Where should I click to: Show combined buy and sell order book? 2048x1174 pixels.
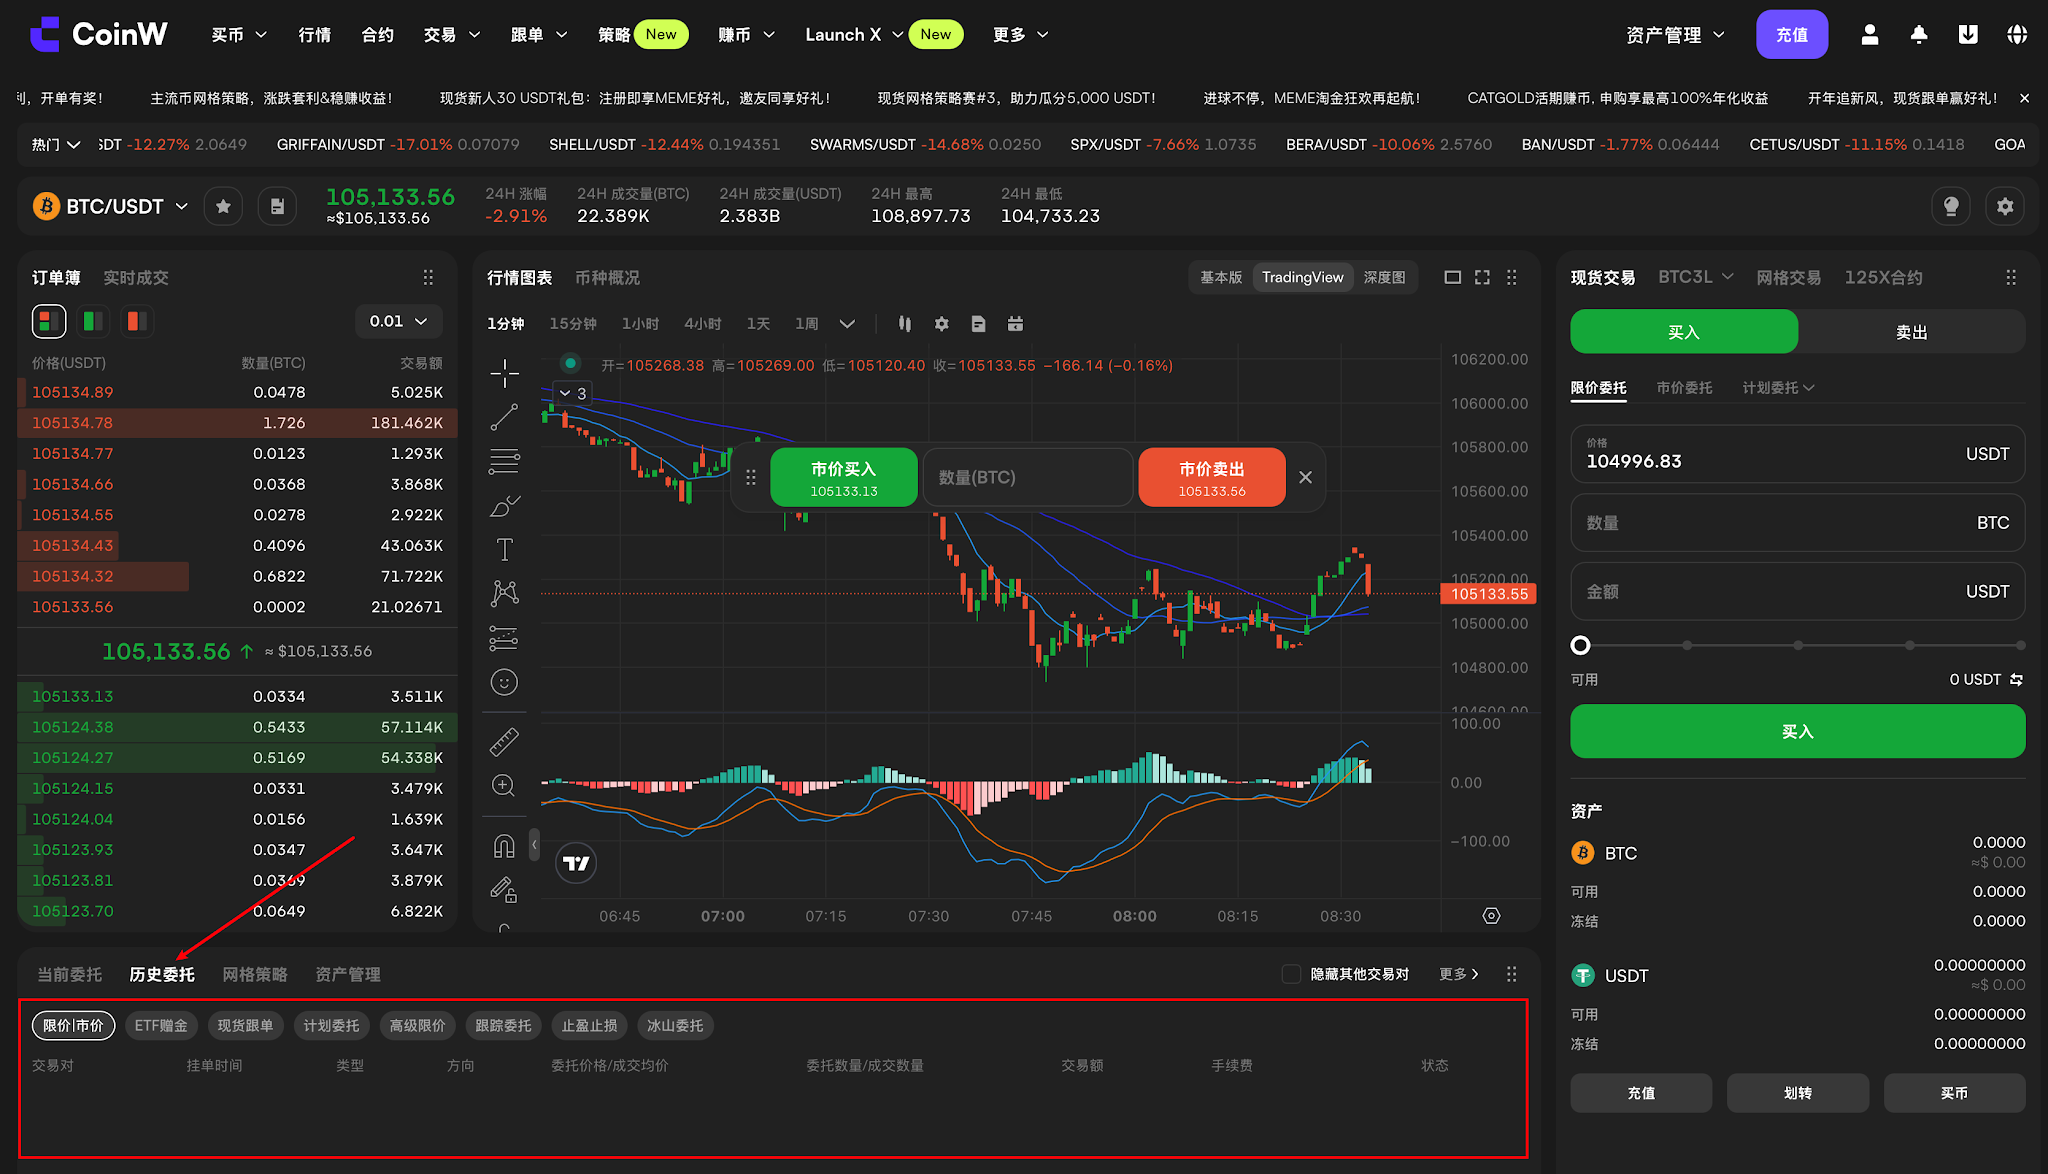[49, 321]
